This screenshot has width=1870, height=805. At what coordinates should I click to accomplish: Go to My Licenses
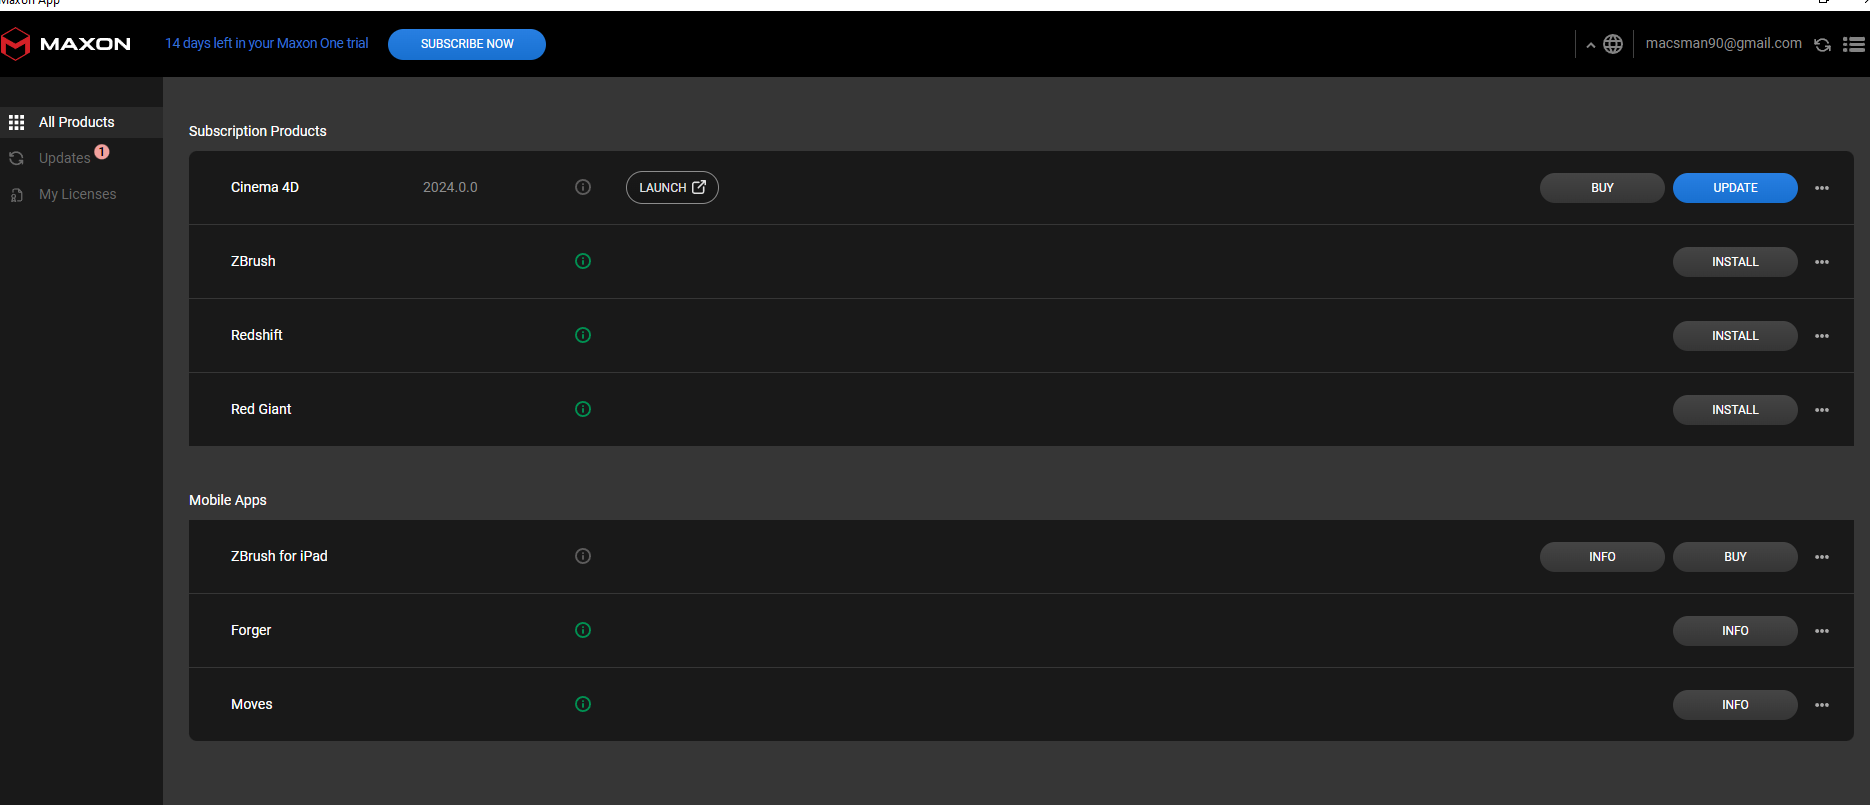[x=77, y=194]
